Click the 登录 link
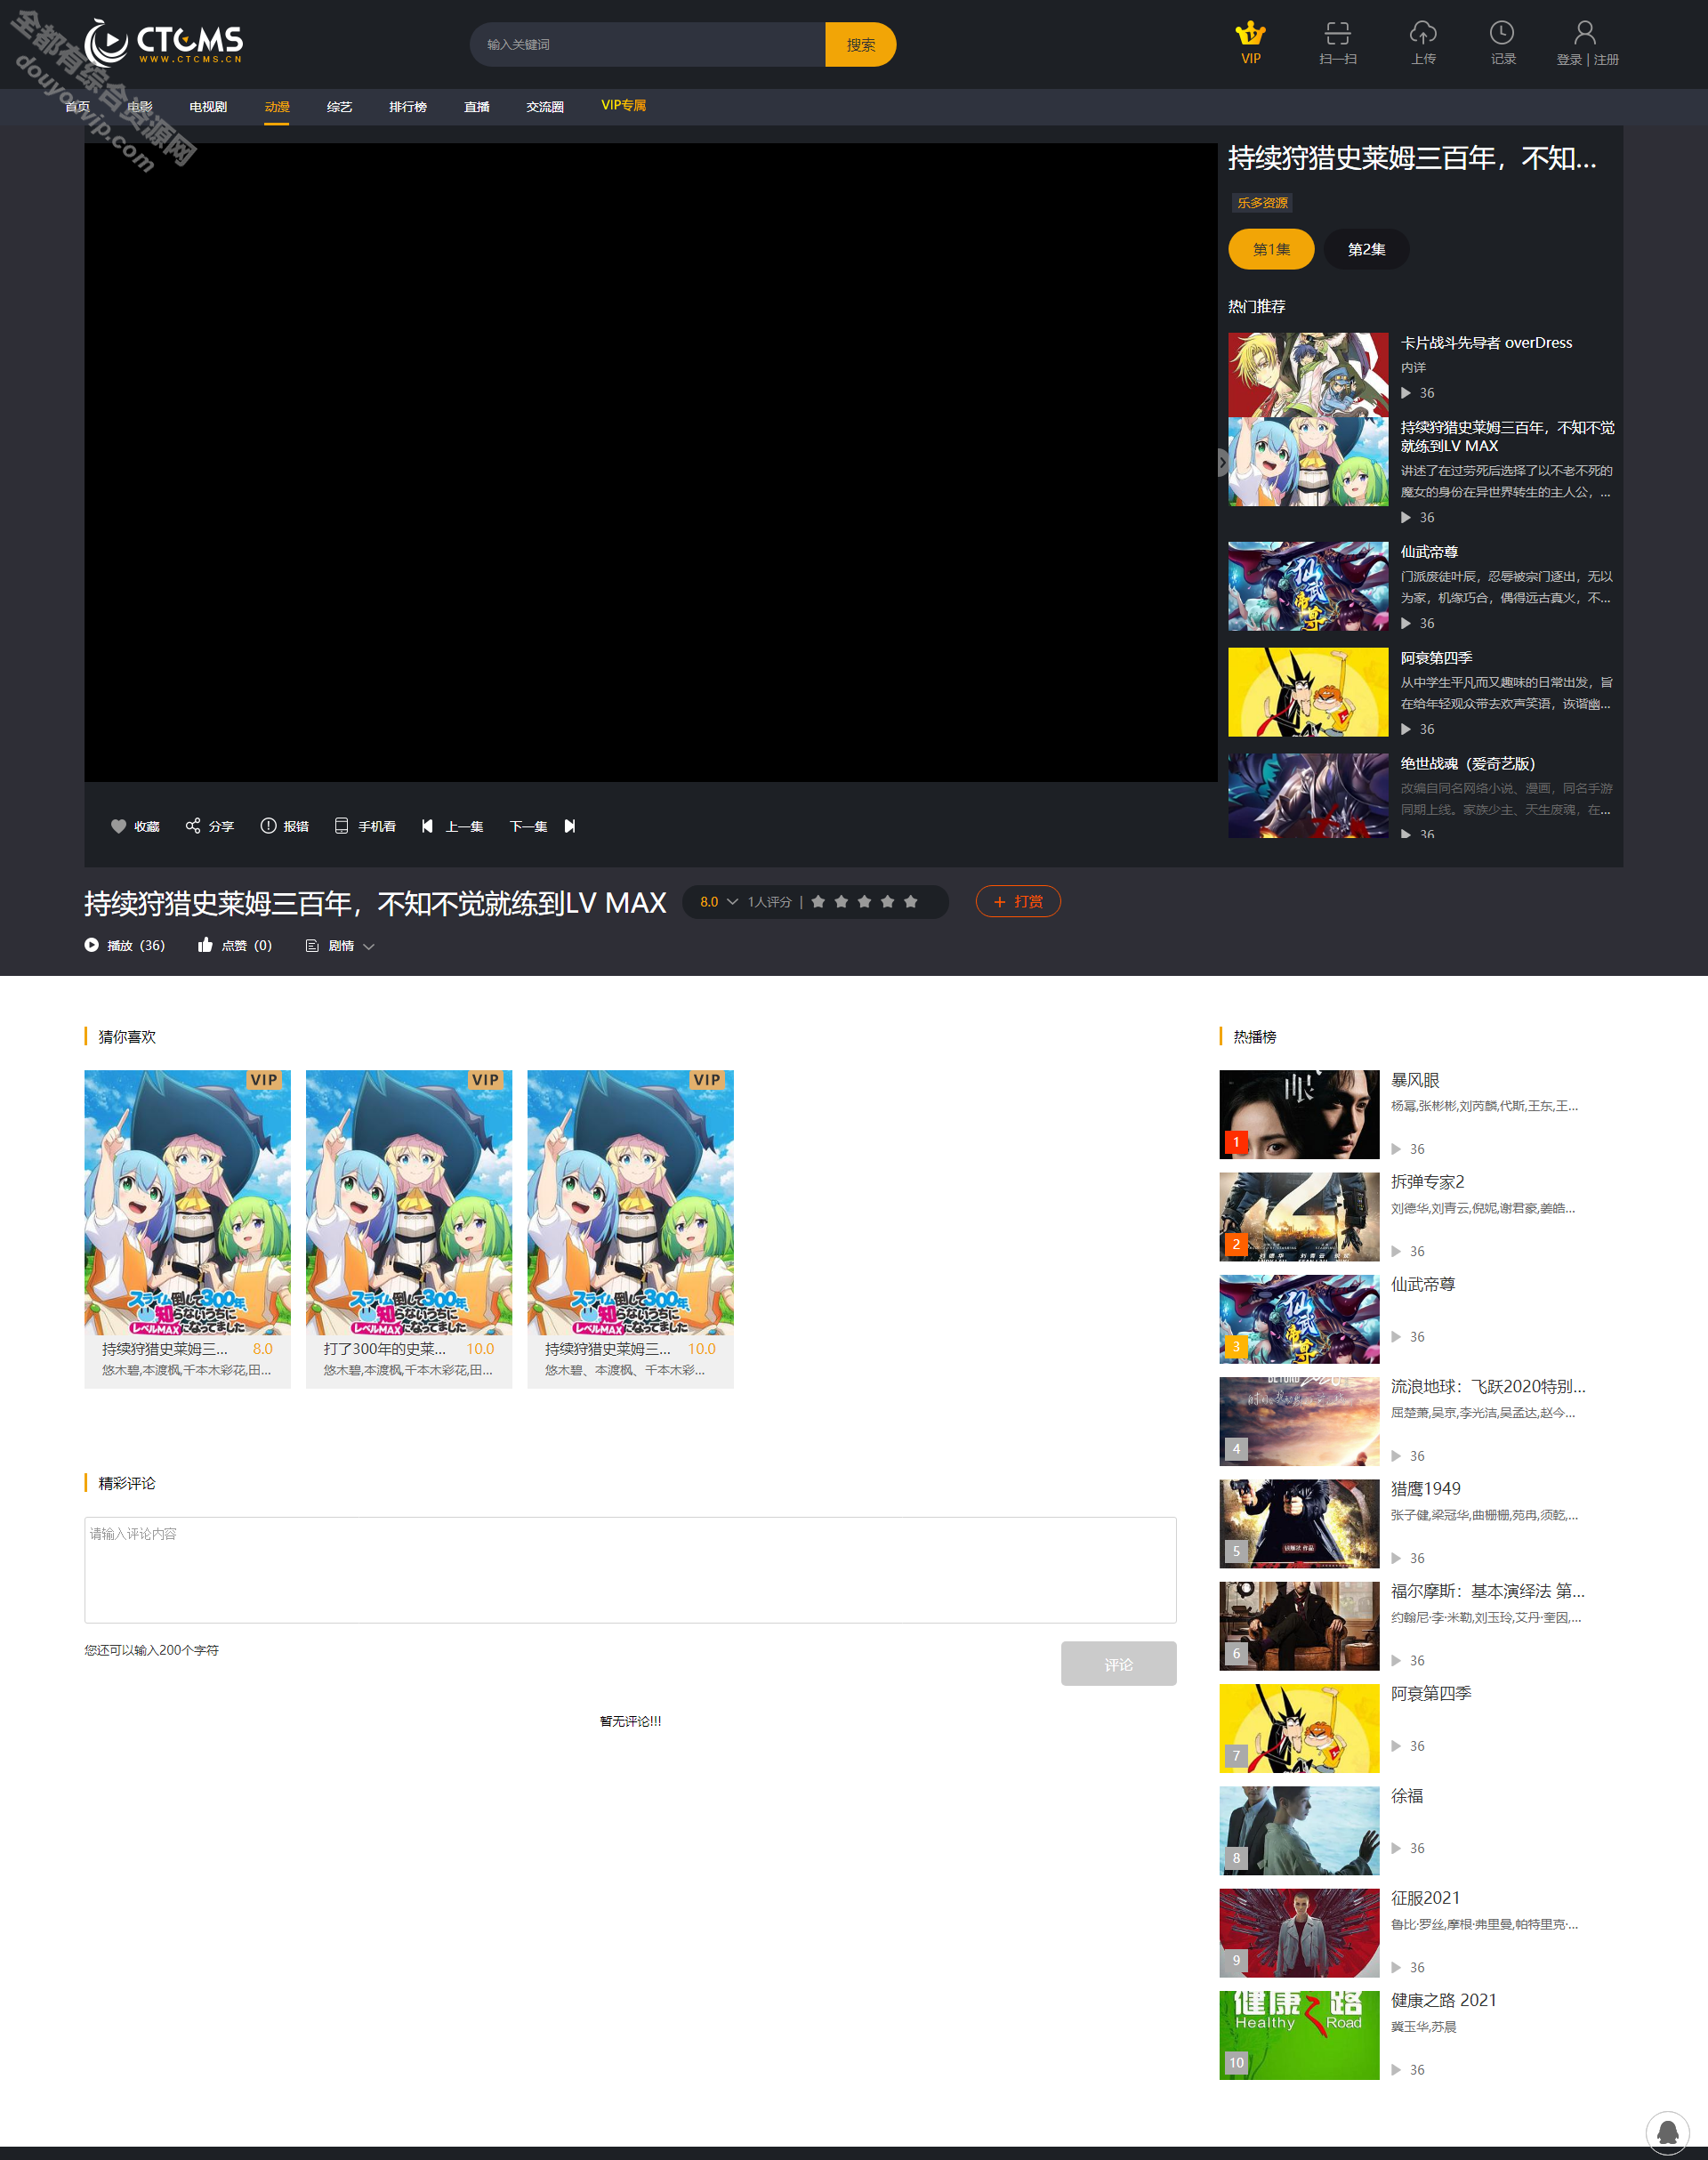The height and width of the screenshot is (2160, 1708). [x=1568, y=60]
